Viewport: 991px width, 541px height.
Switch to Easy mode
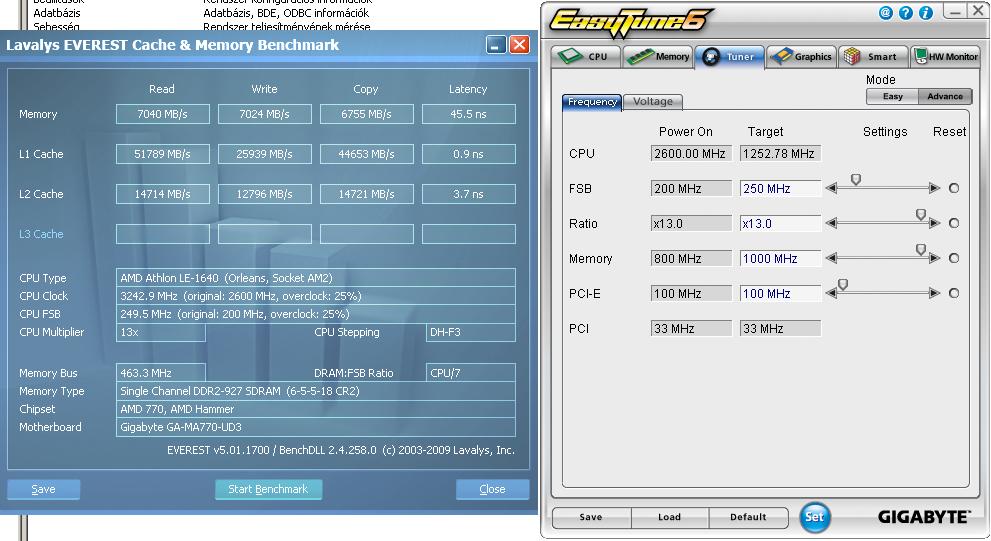tap(892, 97)
